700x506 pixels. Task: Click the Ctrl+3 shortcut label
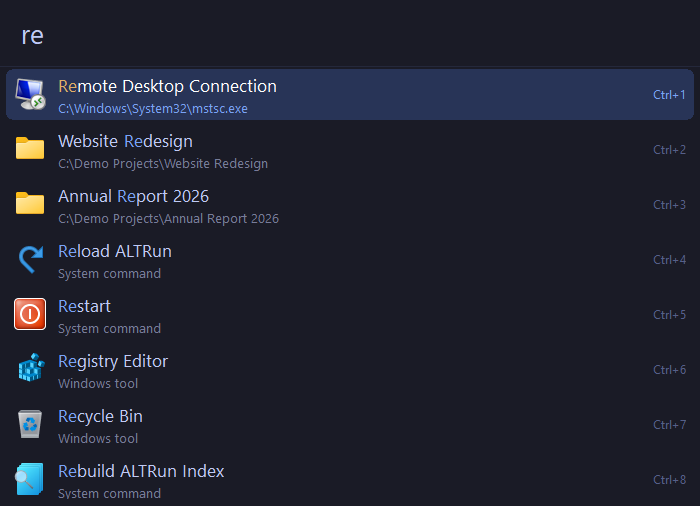coord(669,205)
